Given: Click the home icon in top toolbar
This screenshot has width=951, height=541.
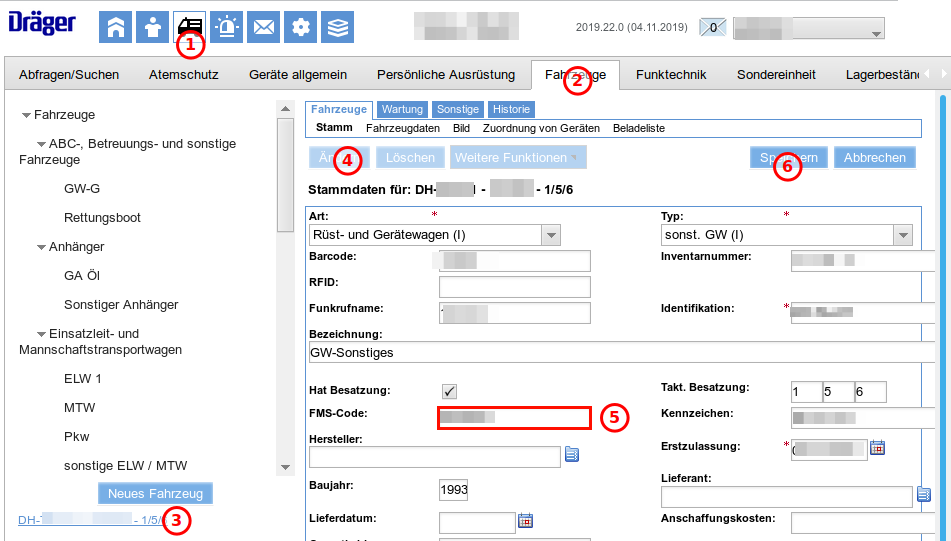Looking at the screenshot, I should pyautogui.click(x=115, y=28).
